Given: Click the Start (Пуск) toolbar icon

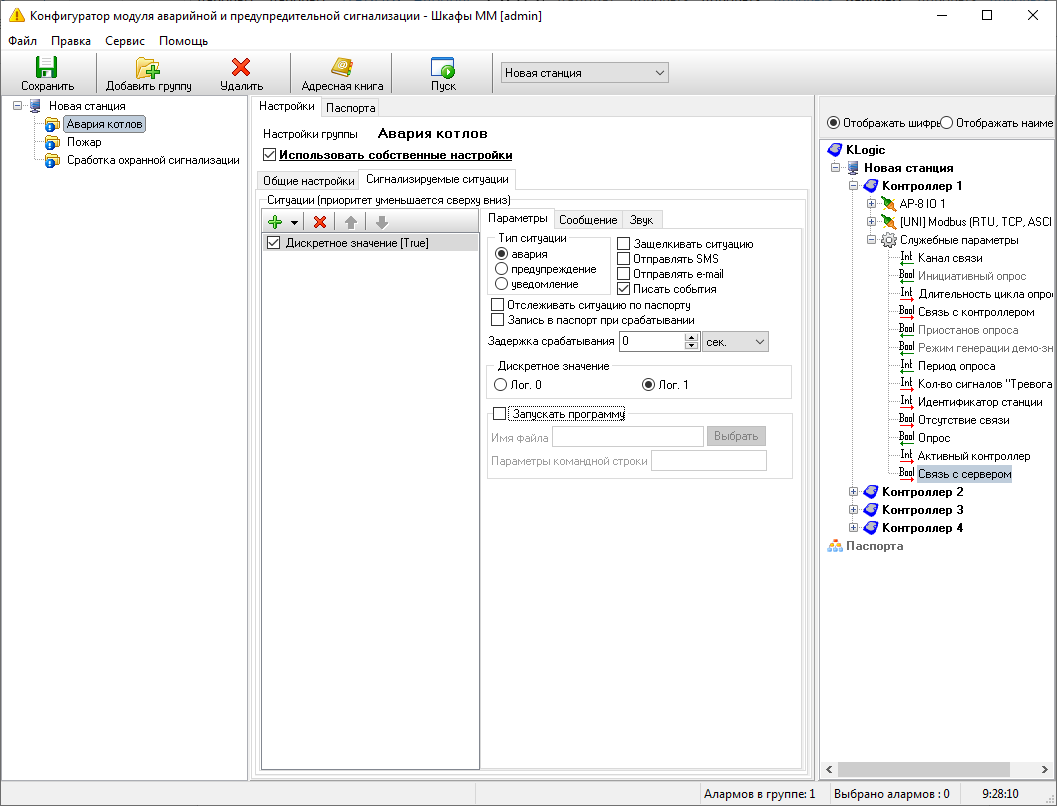Looking at the screenshot, I should (443, 68).
